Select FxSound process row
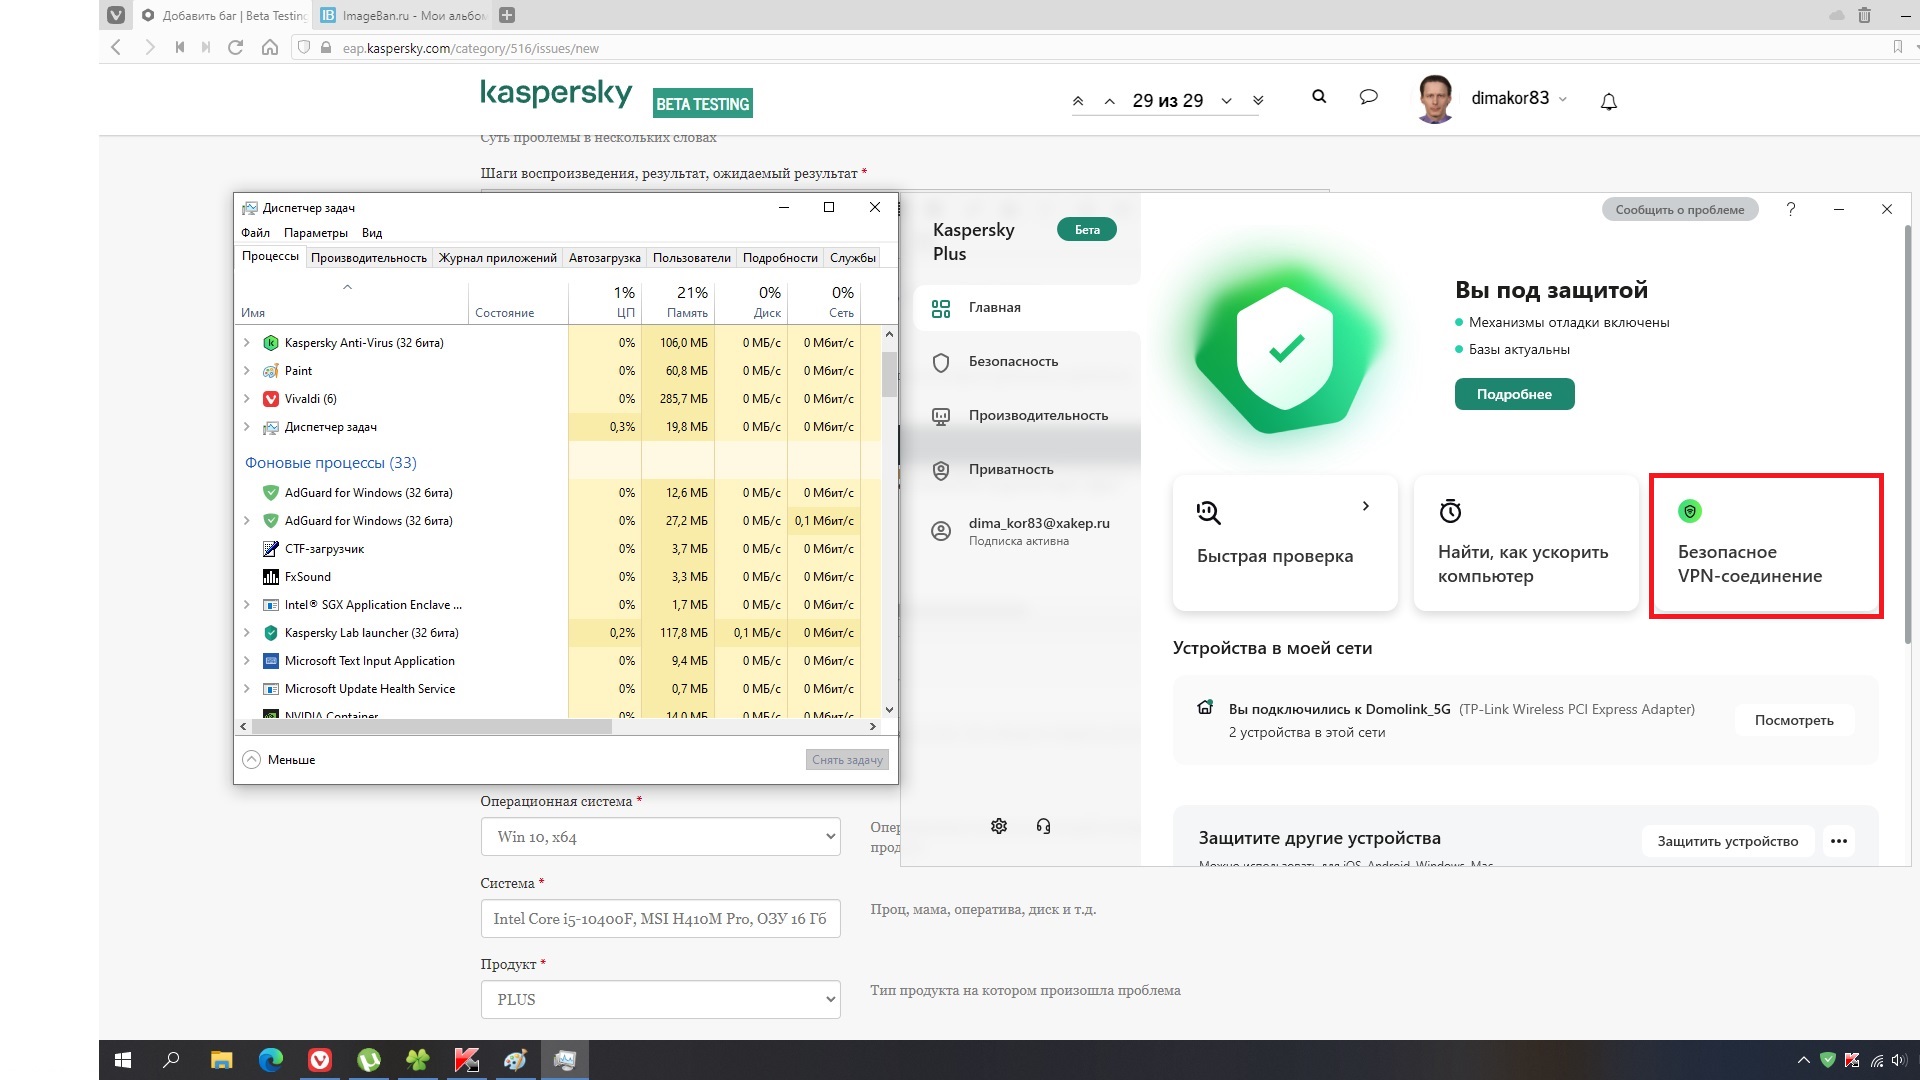This screenshot has width=1920, height=1080. 560,576
